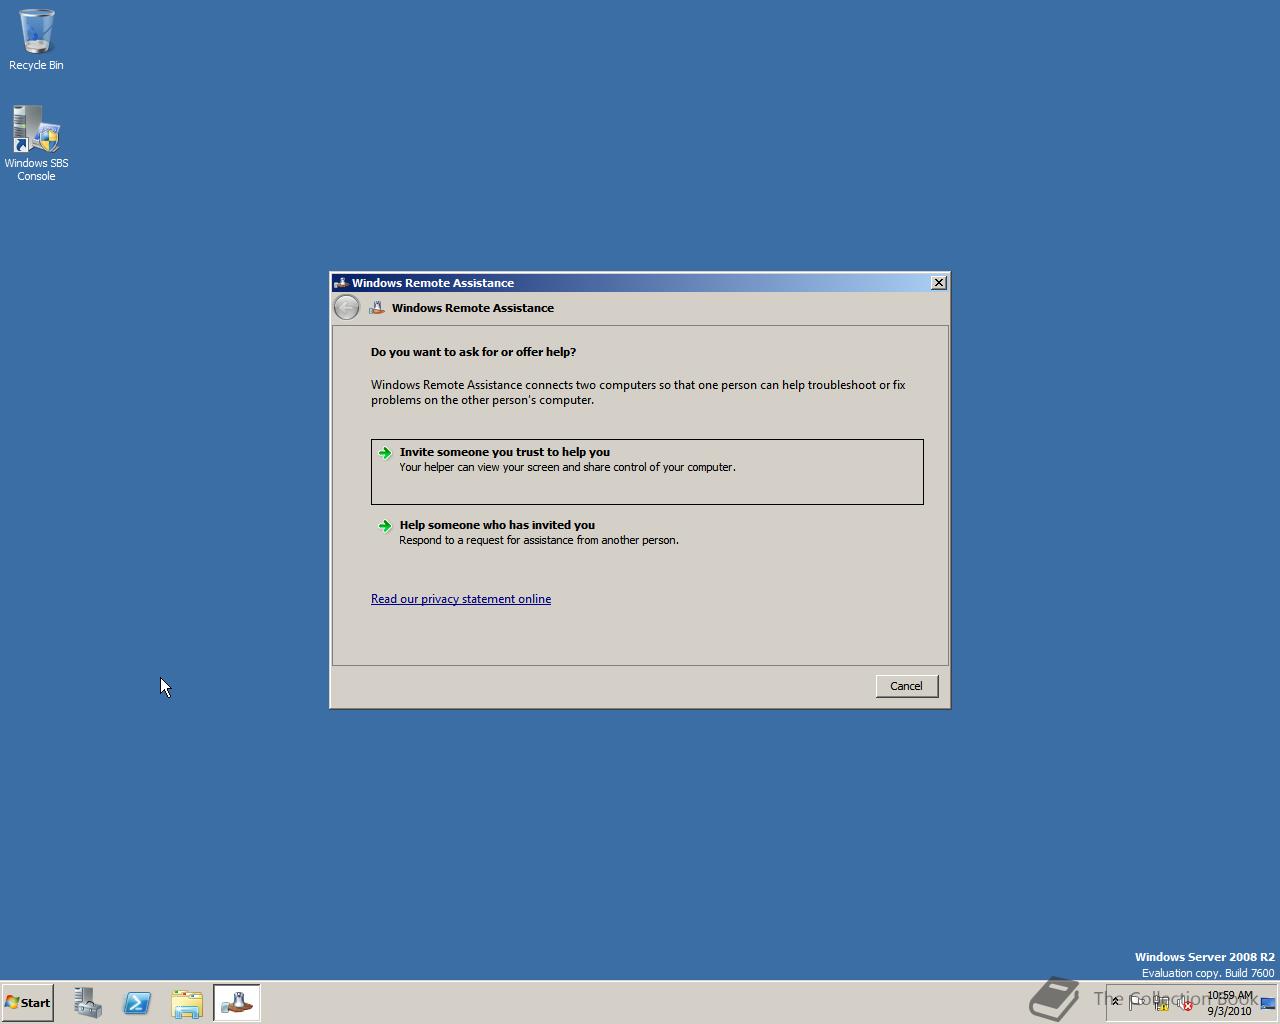The height and width of the screenshot is (1024, 1280).
Task: Open the clock showing 10:59 AM
Action: [x=1229, y=1003]
